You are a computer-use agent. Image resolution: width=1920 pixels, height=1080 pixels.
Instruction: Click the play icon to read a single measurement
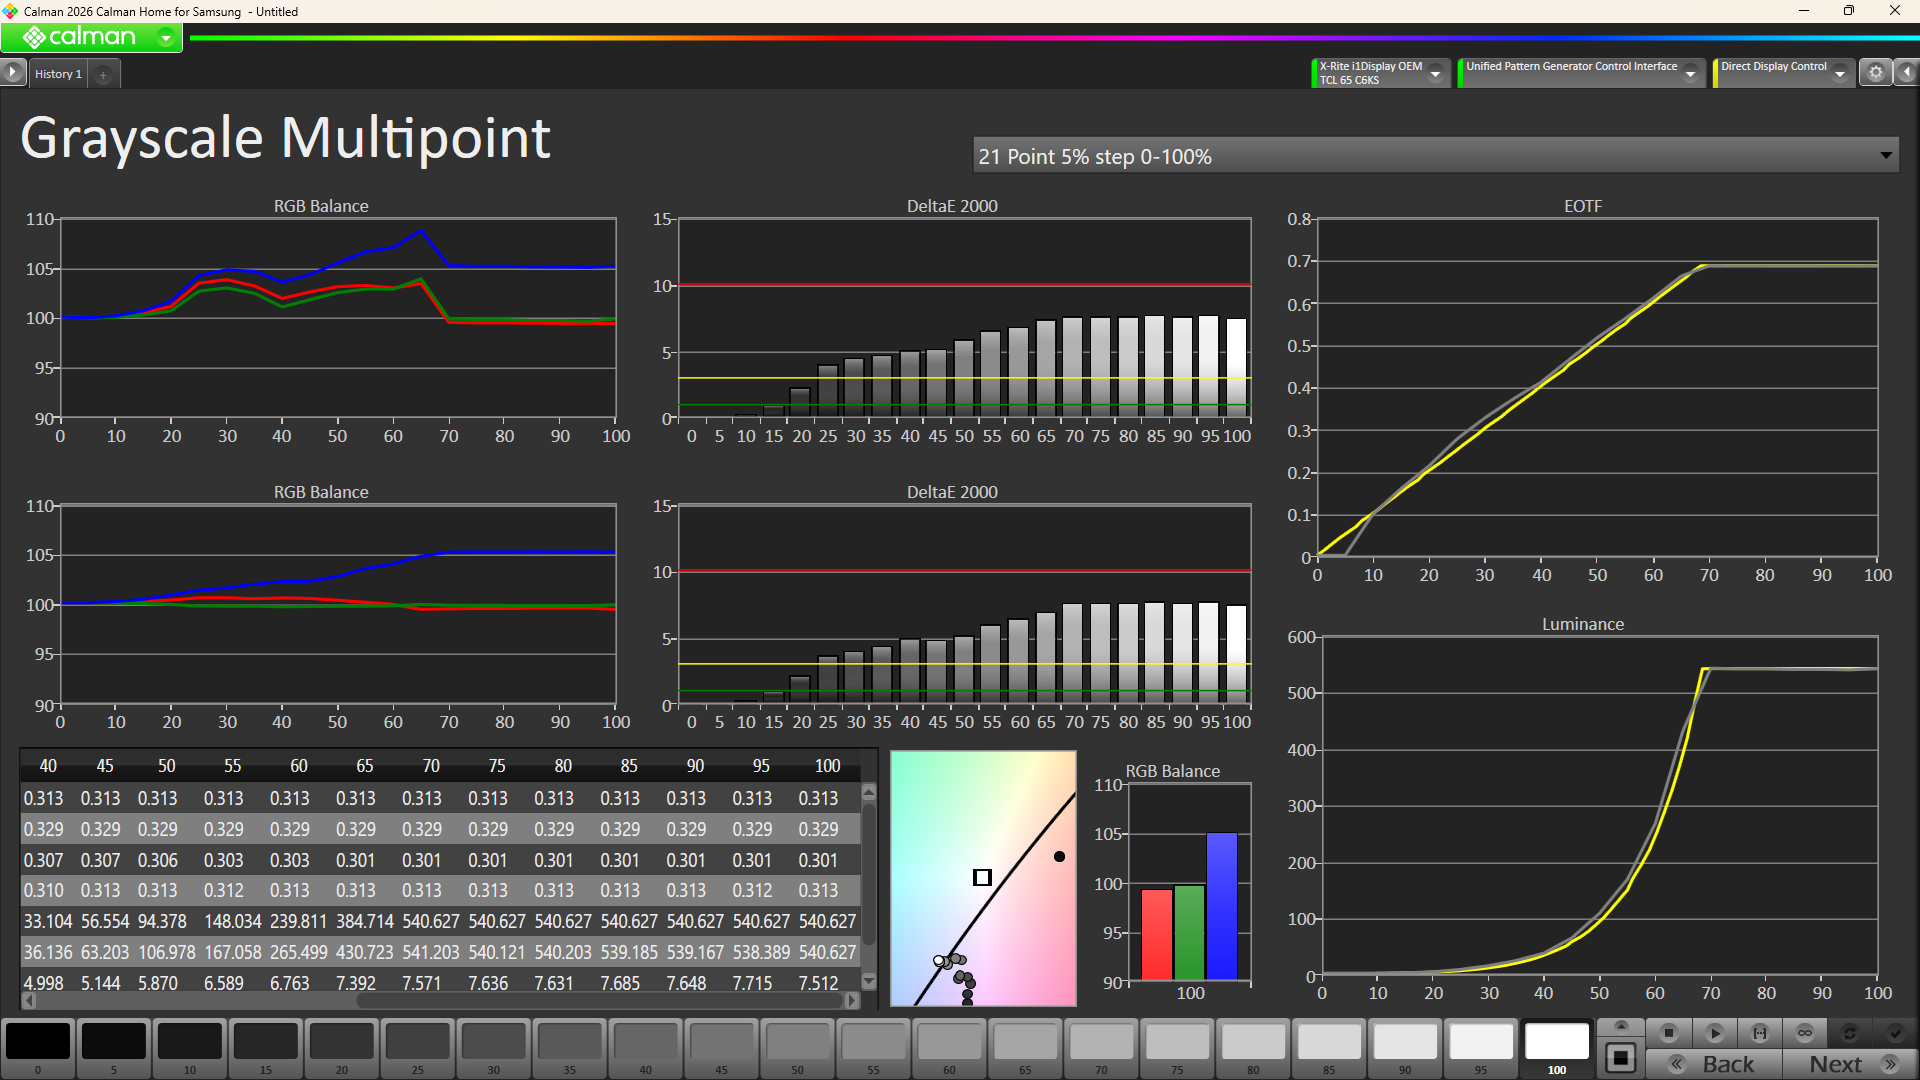click(x=1714, y=1033)
